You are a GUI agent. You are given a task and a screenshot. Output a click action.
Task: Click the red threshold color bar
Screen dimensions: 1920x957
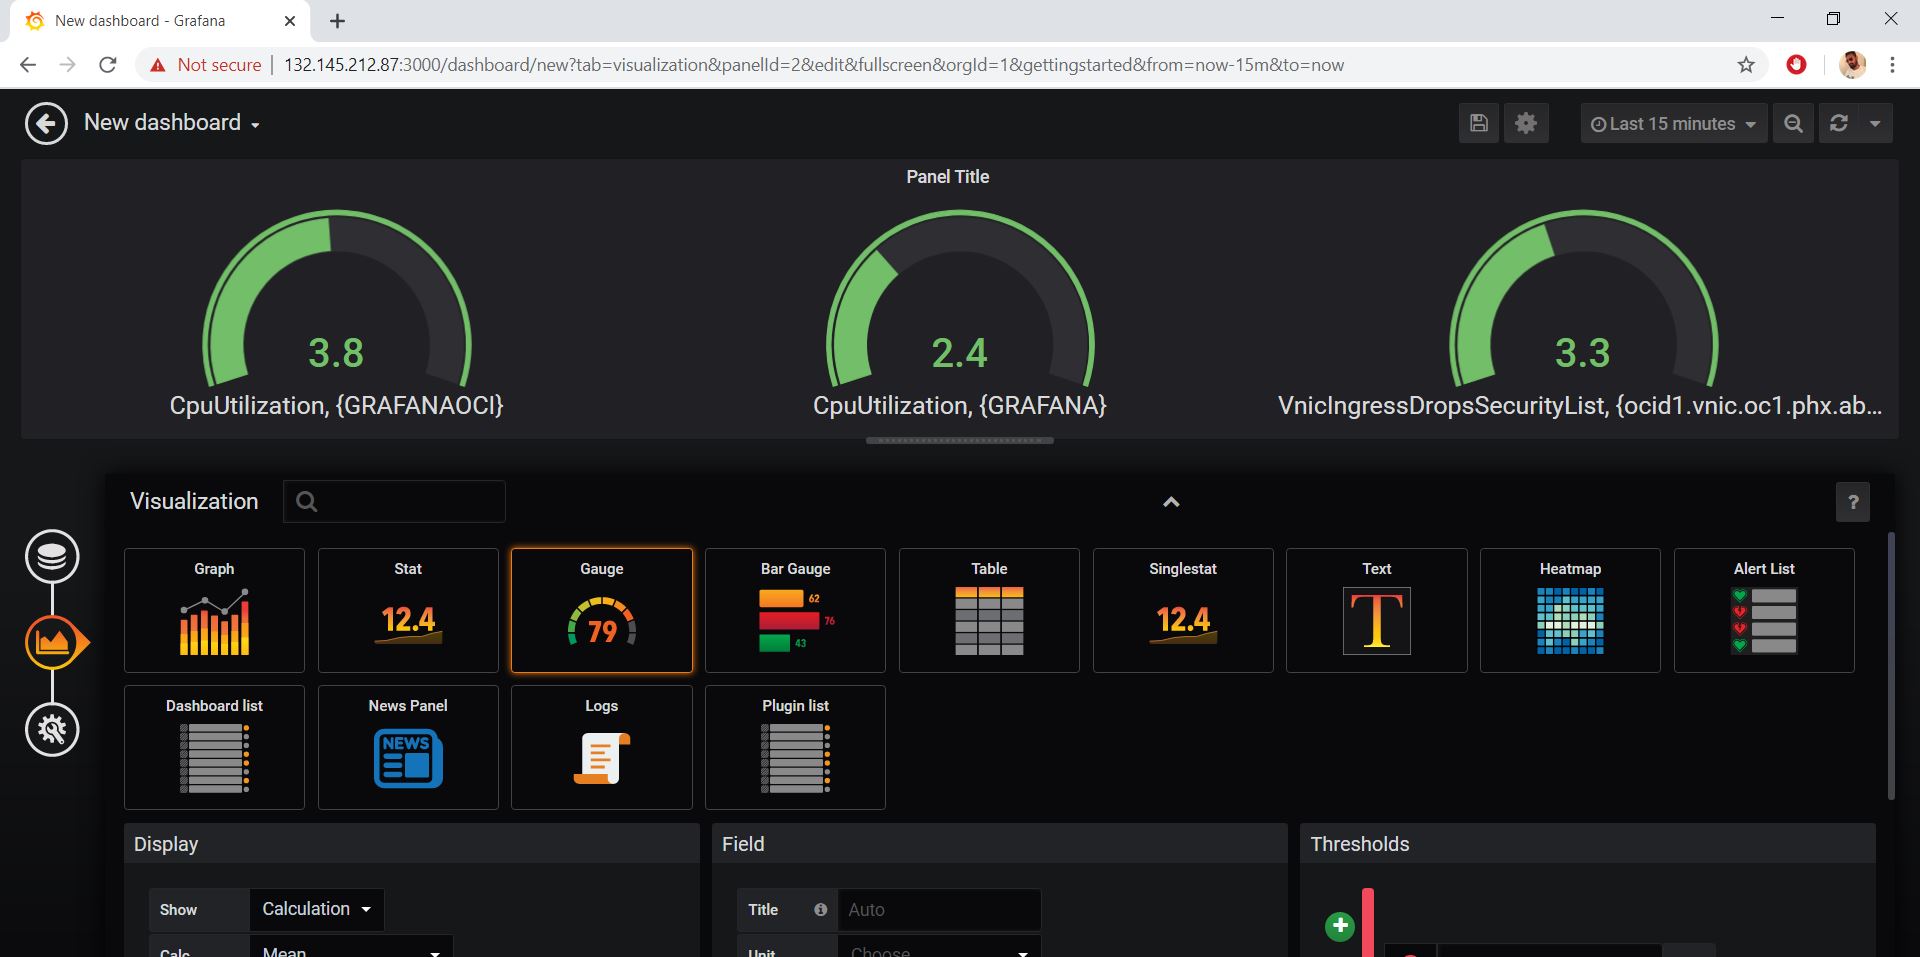coord(1367,922)
